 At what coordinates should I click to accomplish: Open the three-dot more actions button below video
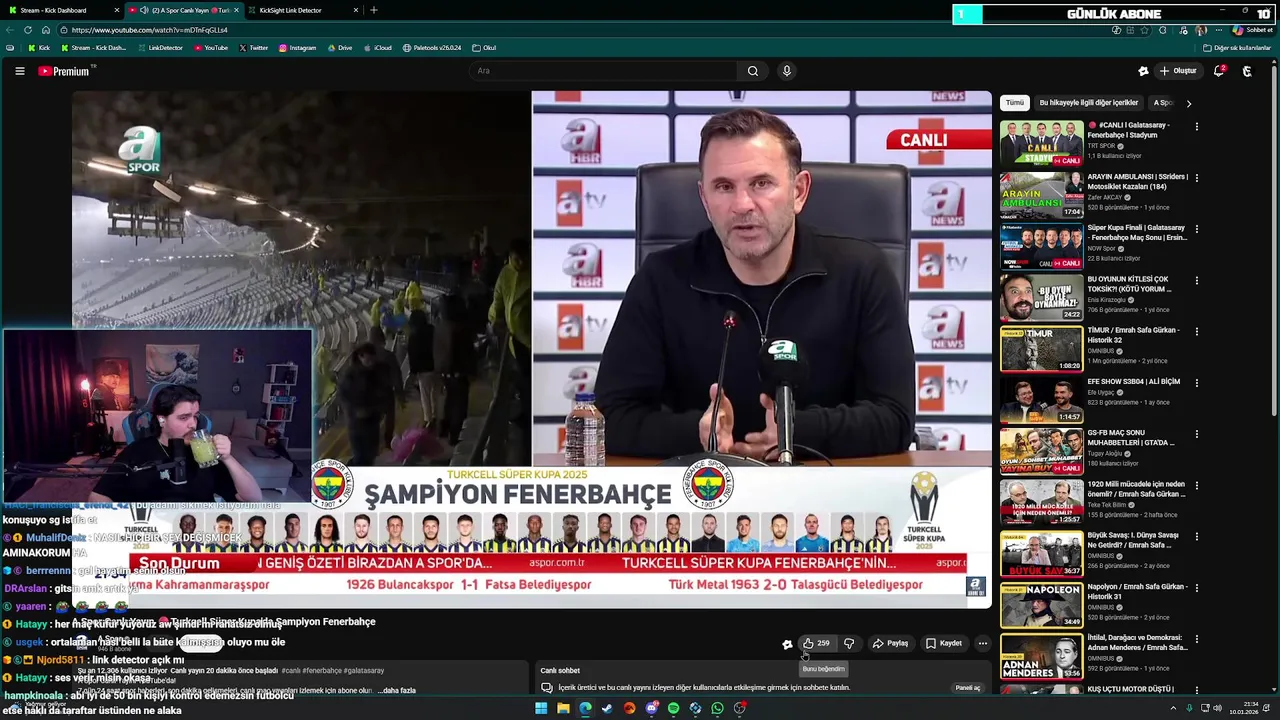click(x=983, y=643)
